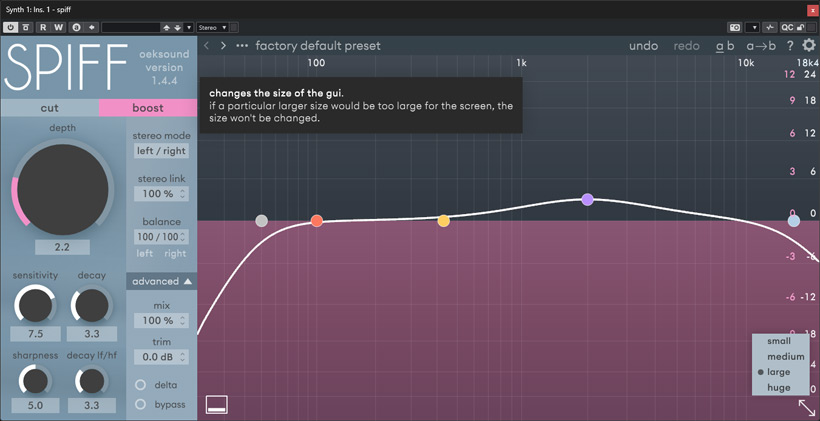Toggle the plugin power activate button
The image size is (820, 421).
pos(10,27)
